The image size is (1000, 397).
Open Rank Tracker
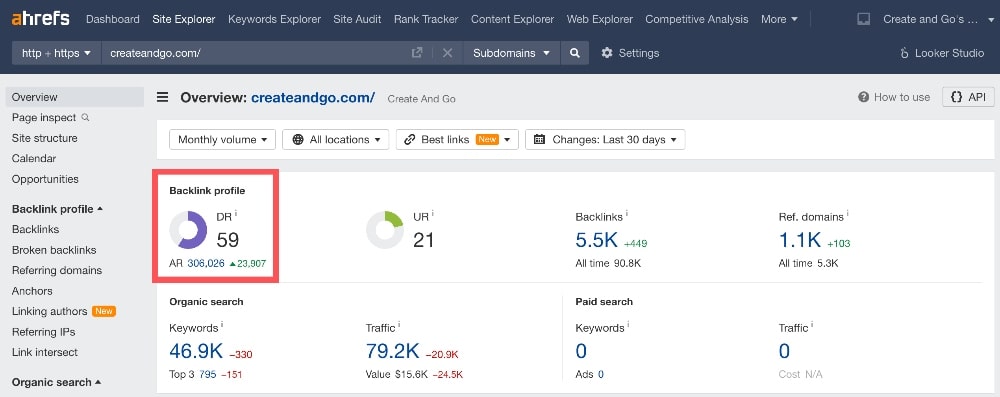coord(426,19)
